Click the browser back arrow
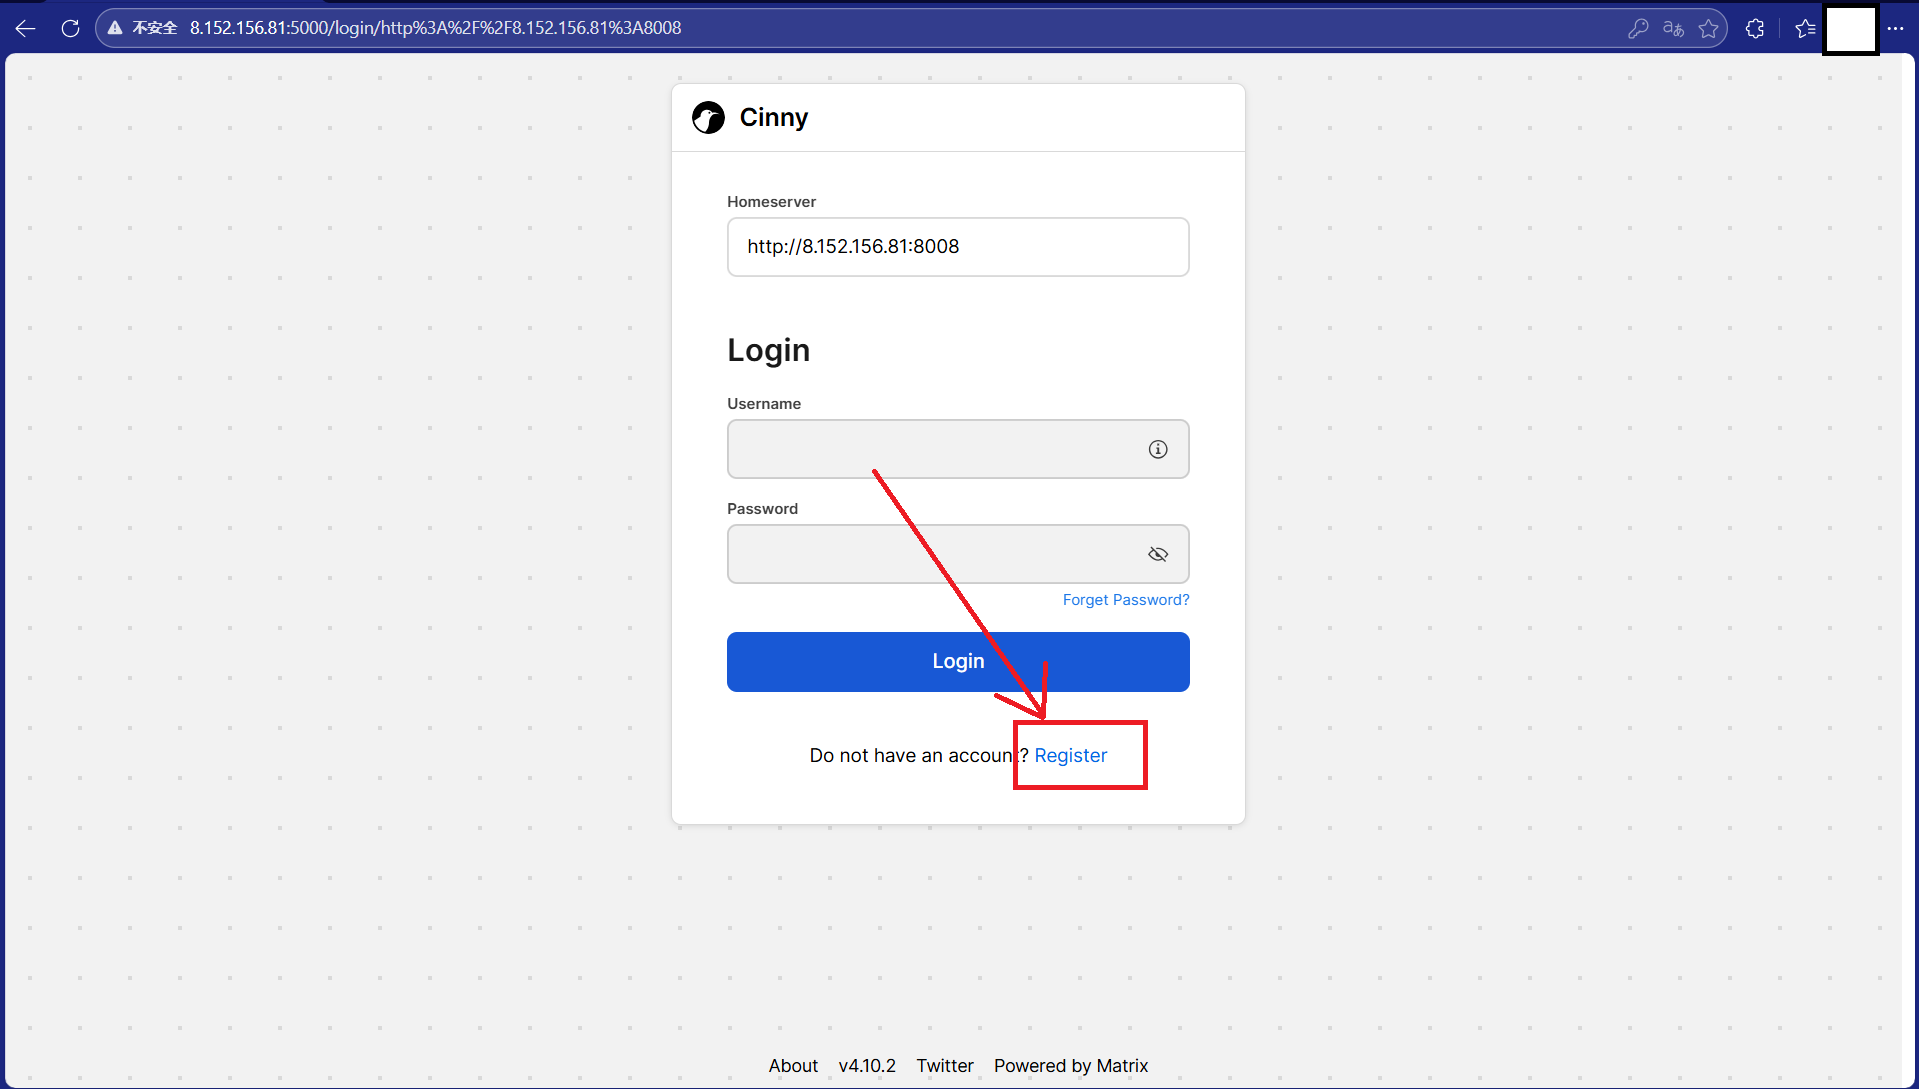The height and width of the screenshot is (1089, 1919). click(x=26, y=28)
